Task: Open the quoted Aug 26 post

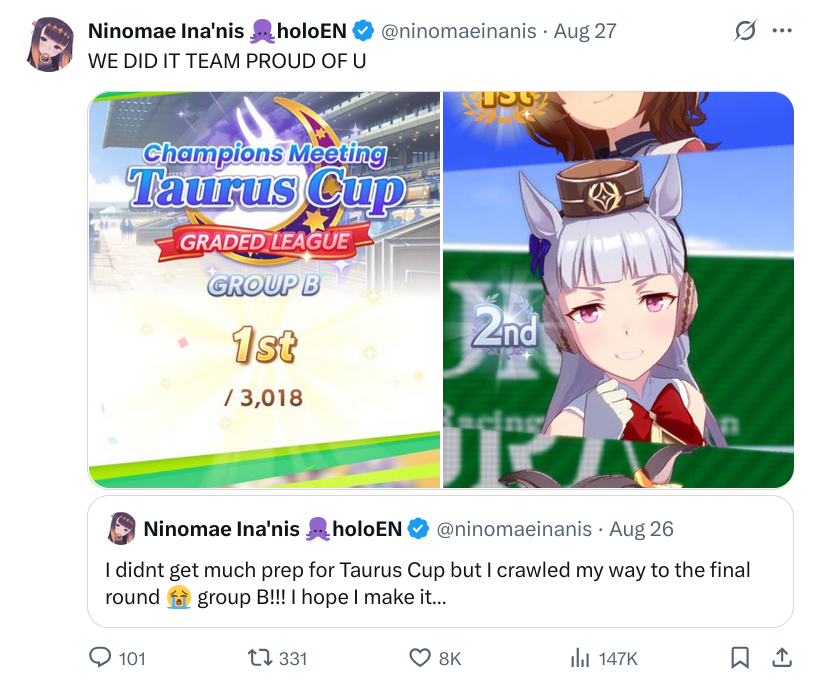Action: click(x=440, y=561)
